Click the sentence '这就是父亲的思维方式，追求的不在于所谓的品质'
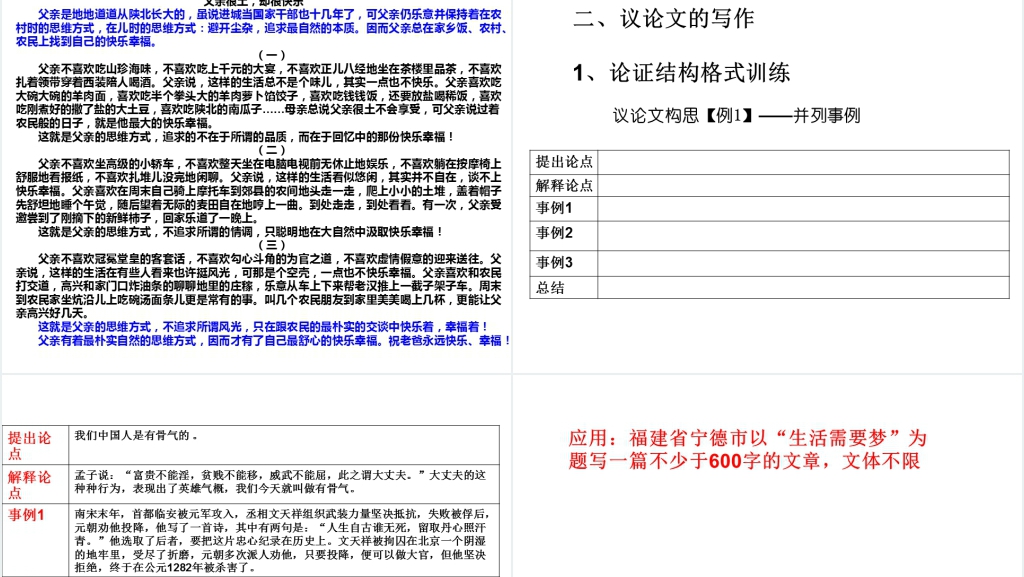This screenshot has height=577, width=1024. click(246, 136)
